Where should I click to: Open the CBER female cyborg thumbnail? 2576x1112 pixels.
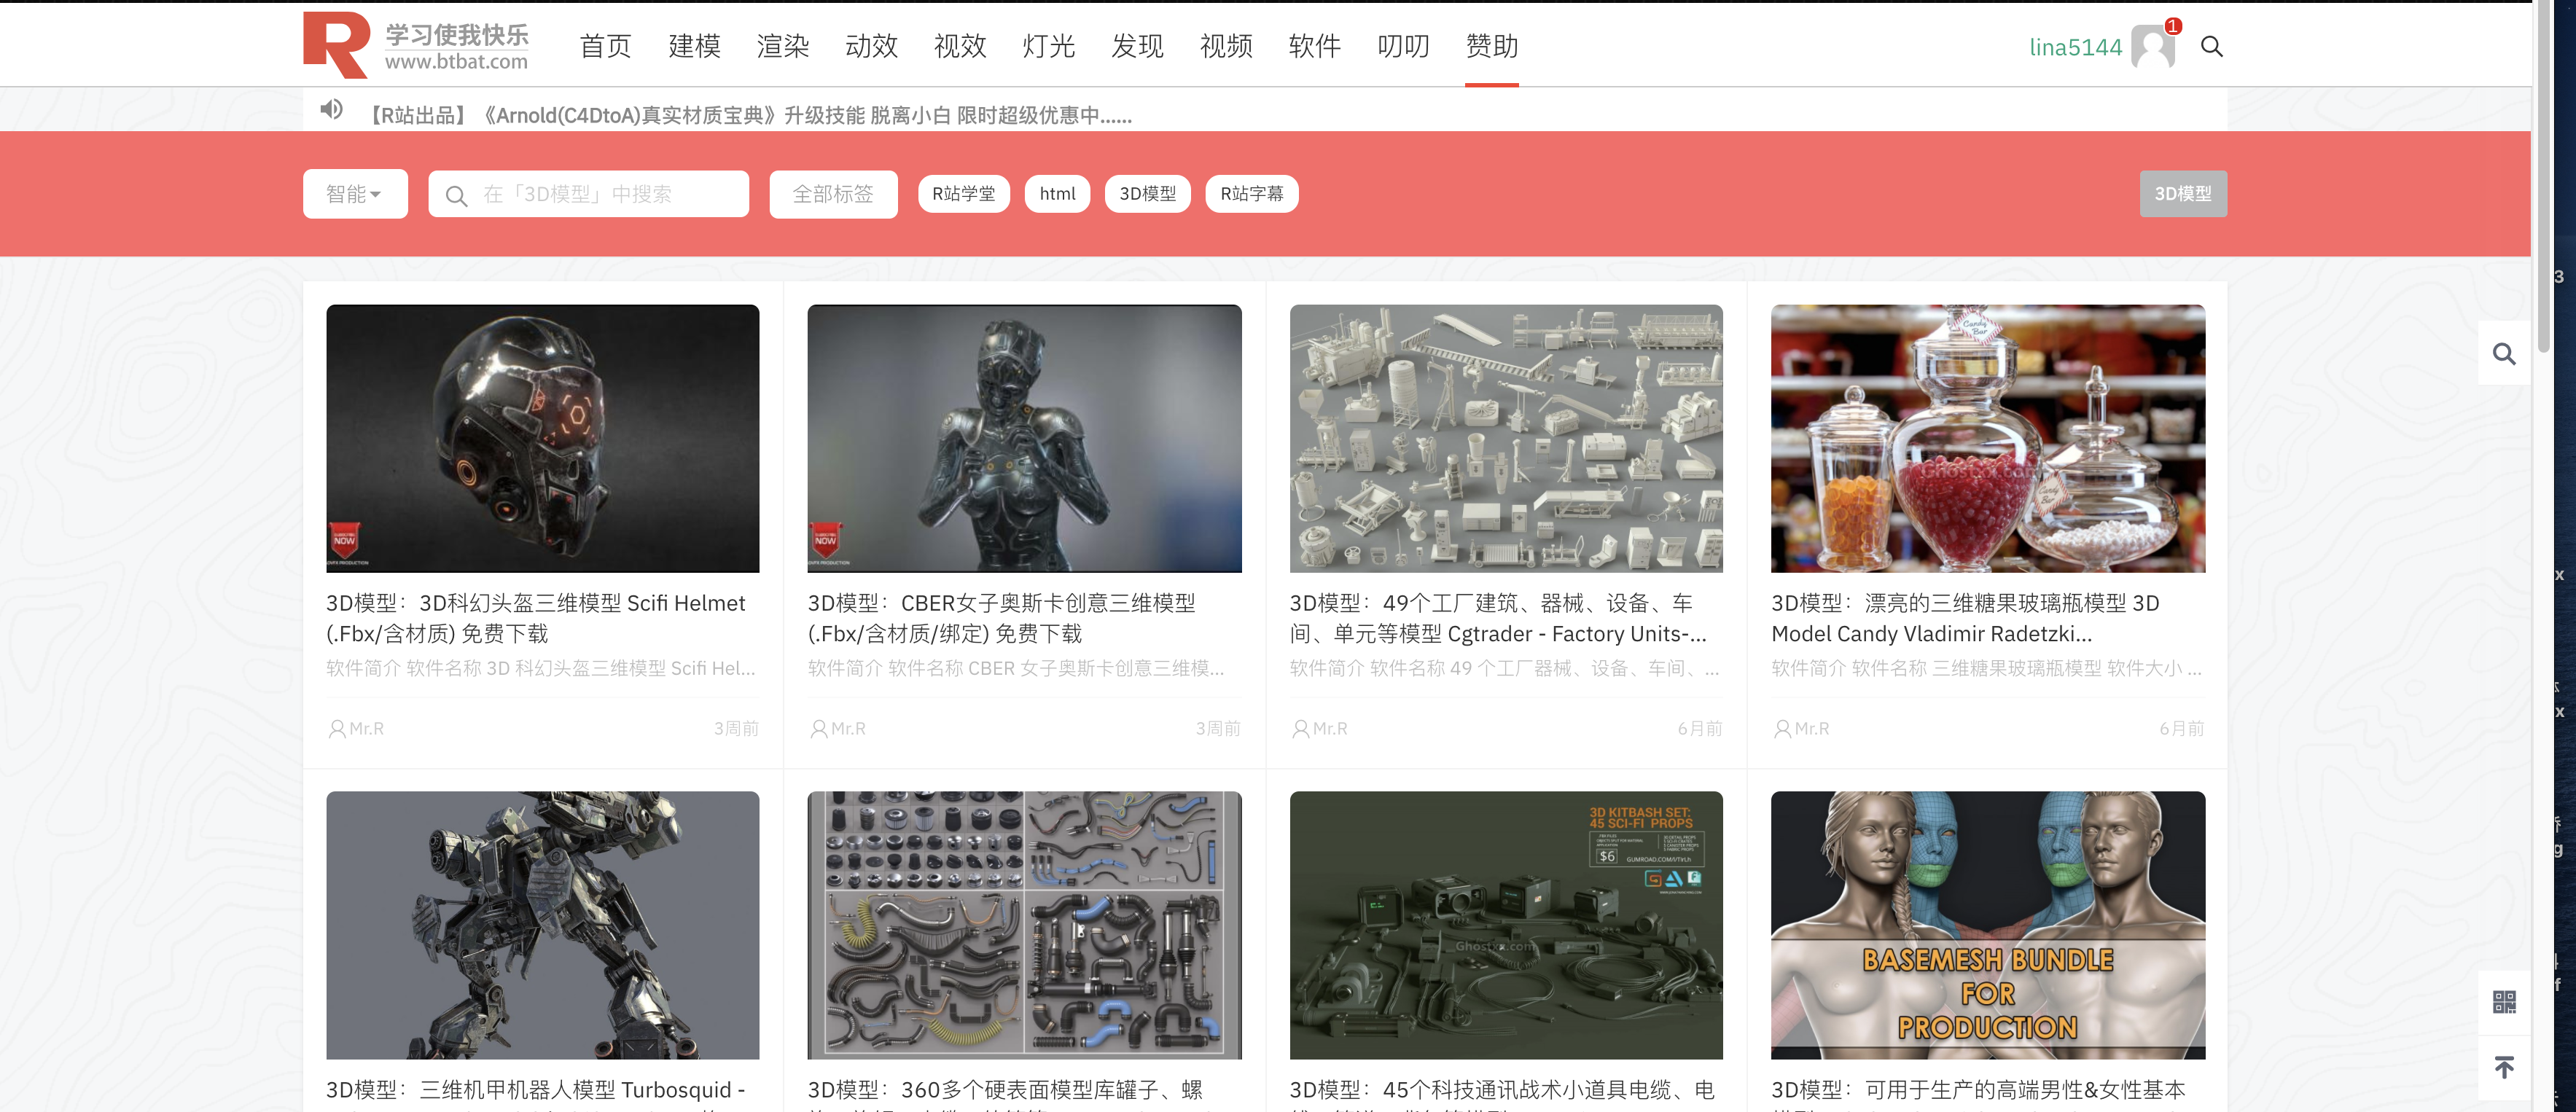point(1025,438)
